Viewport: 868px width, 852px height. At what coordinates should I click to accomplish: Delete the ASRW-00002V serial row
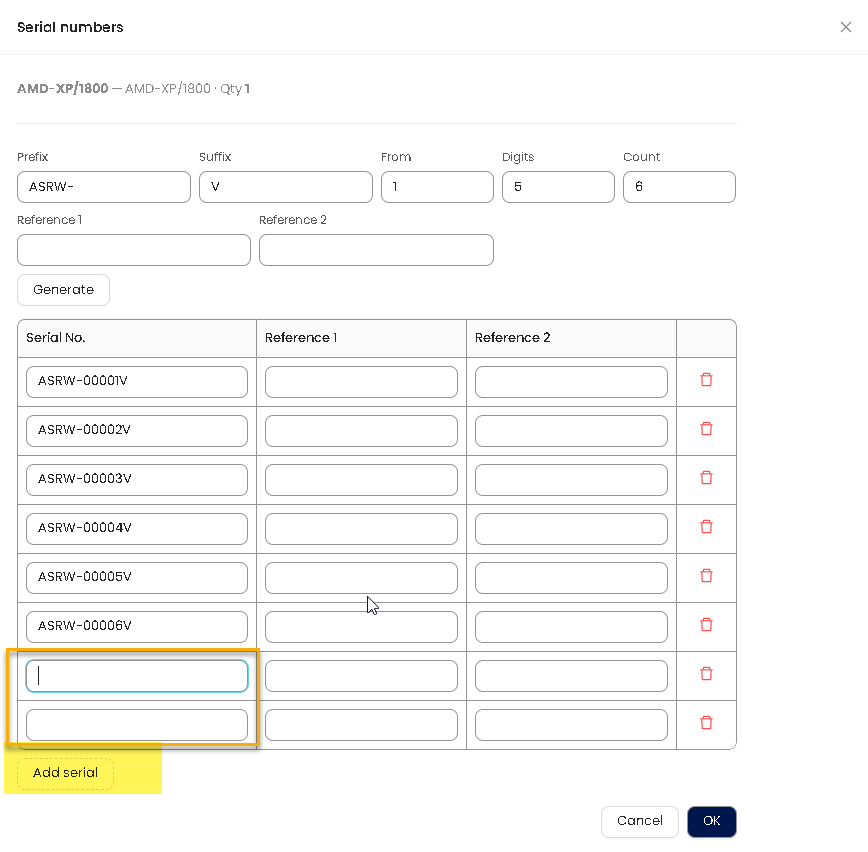click(706, 429)
